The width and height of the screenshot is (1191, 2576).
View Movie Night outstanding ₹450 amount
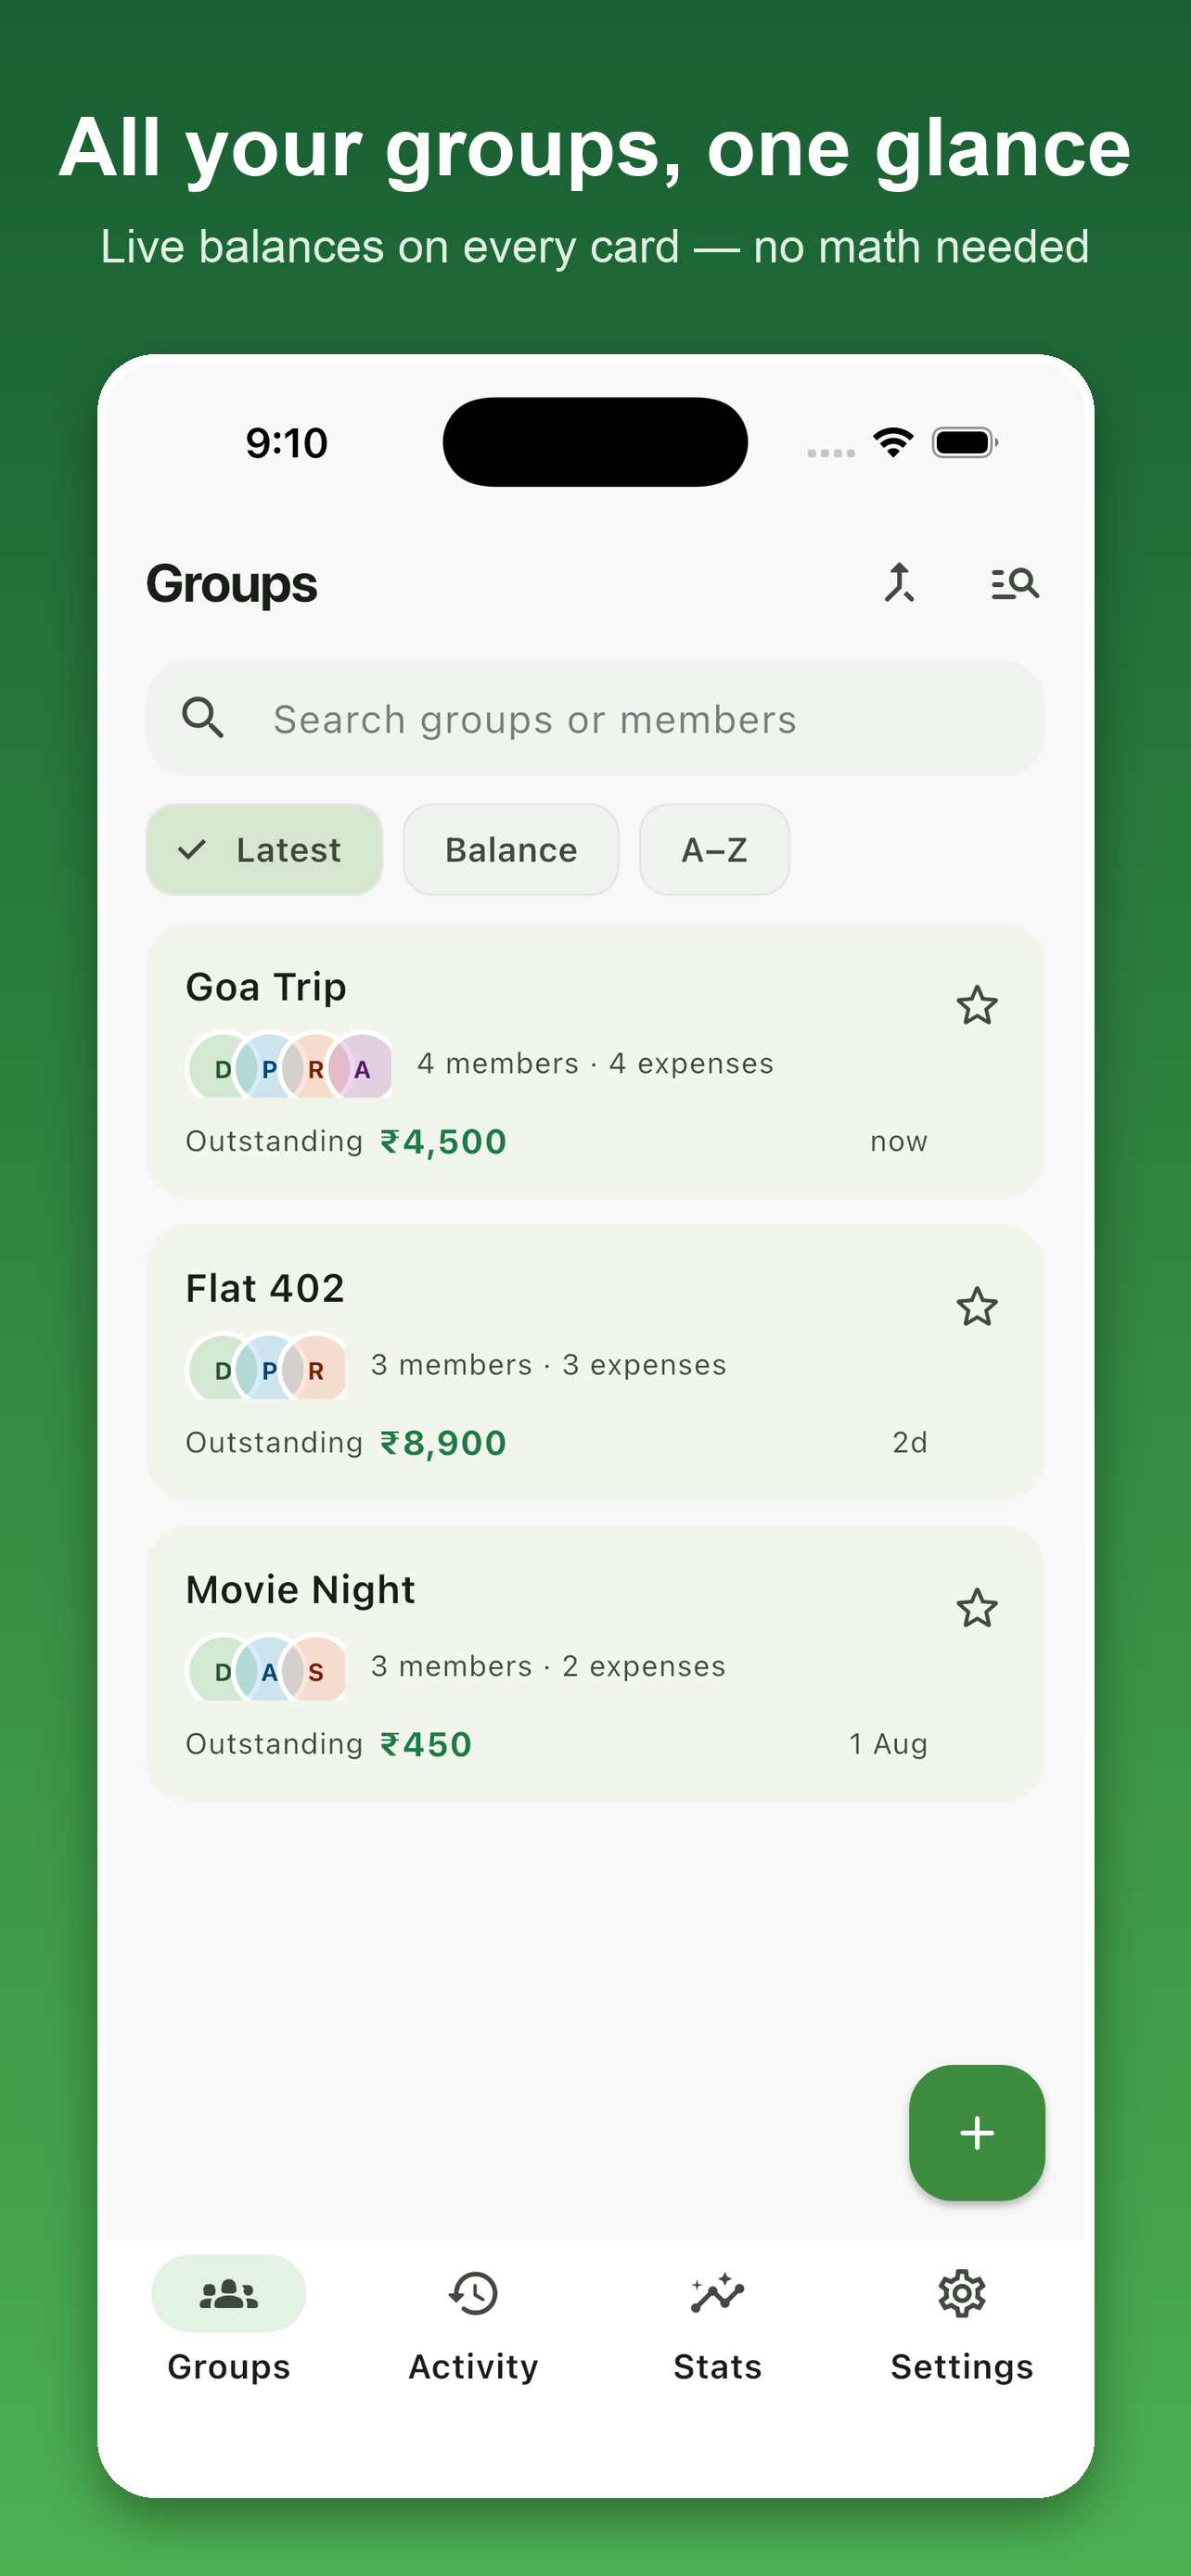tap(426, 1744)
